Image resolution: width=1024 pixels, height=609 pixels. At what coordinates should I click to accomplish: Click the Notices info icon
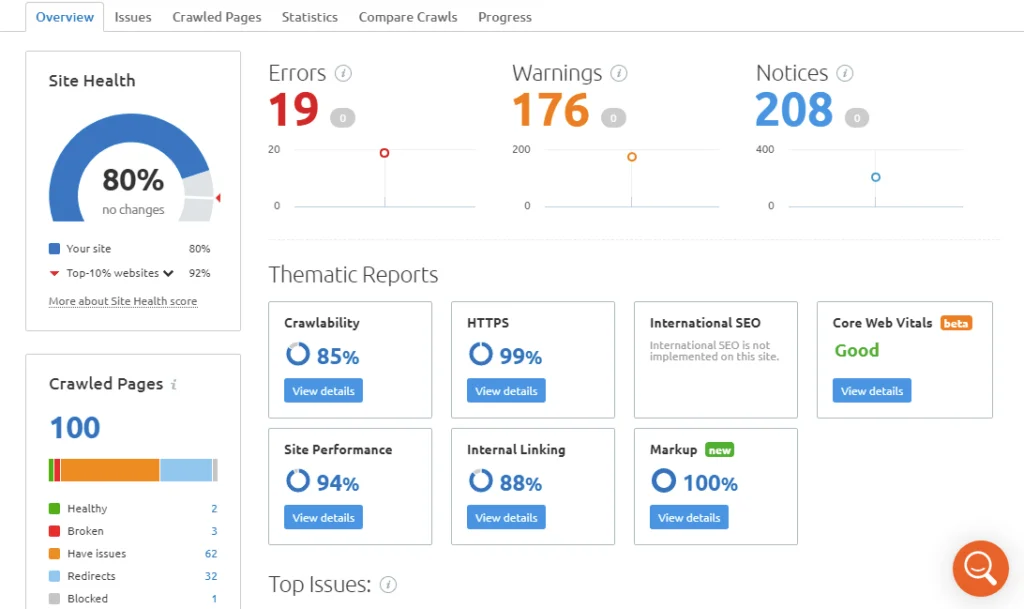(845, 73)
